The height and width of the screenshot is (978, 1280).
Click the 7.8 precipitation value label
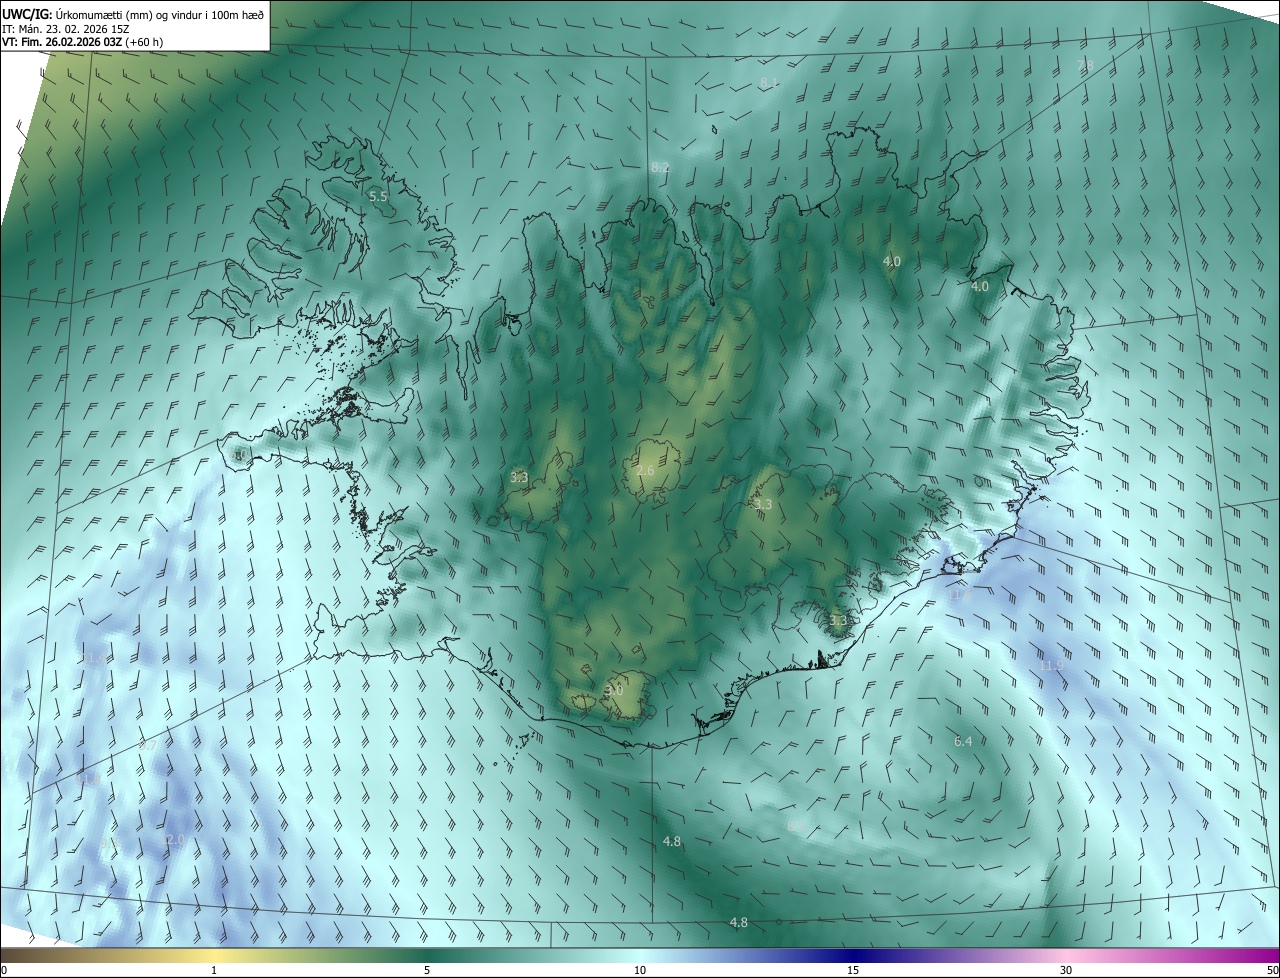pyautogui.click(x=1085, y=65)
